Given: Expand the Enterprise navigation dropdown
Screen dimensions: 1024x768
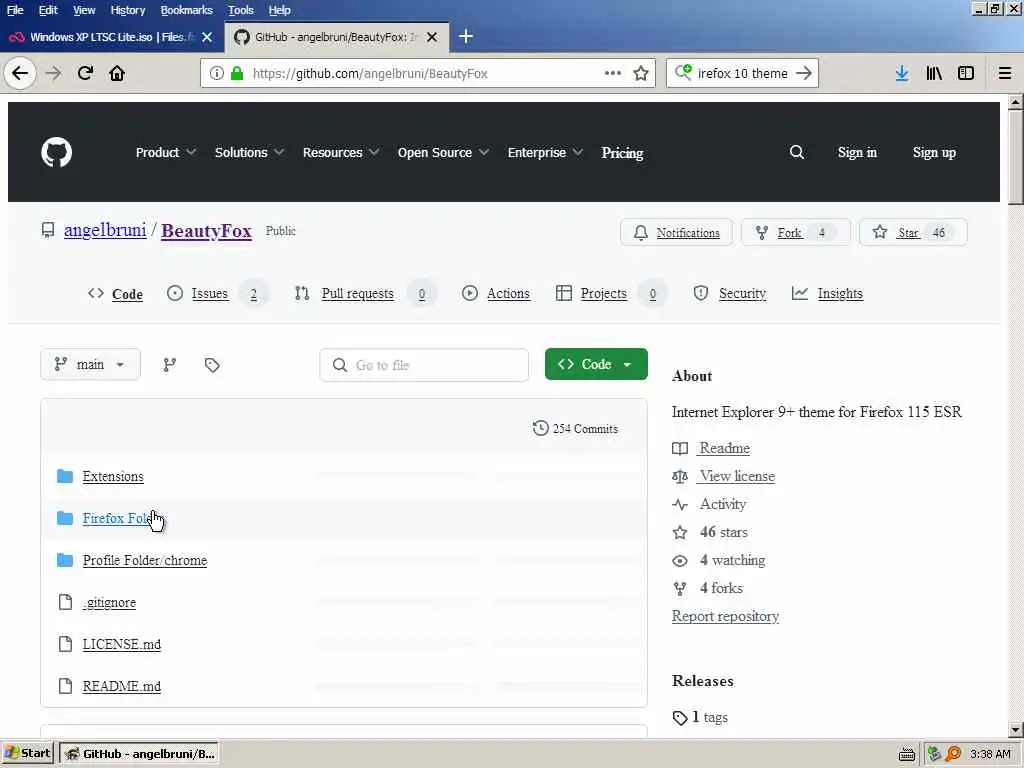Looking at the screenshot, I should (545, 152).
